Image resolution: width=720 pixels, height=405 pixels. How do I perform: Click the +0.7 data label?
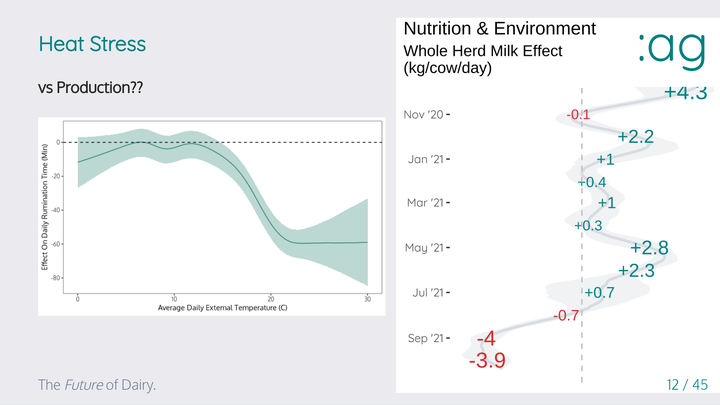[x=598, y=292]
